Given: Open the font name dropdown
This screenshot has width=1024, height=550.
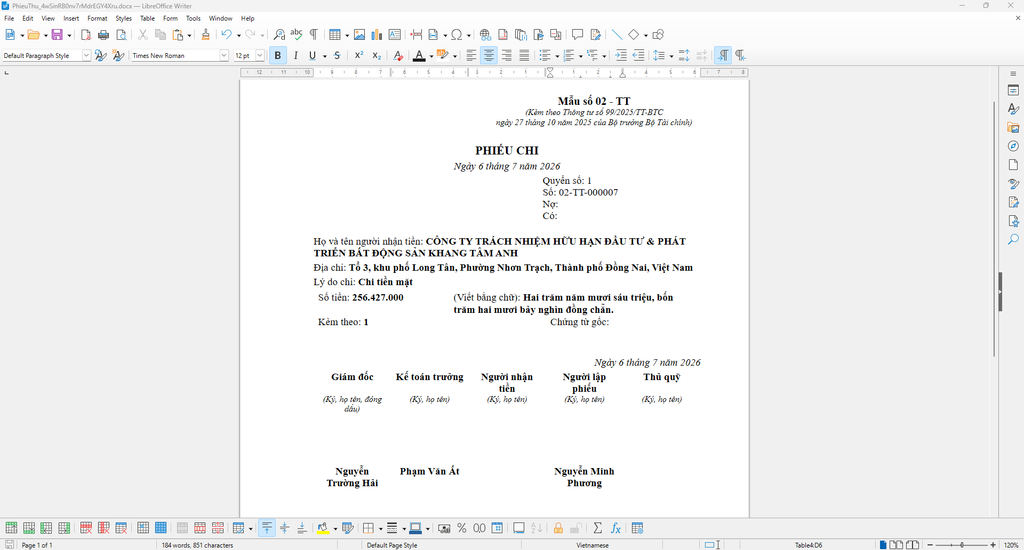Looking at the screenshot, I should point(223,56).
